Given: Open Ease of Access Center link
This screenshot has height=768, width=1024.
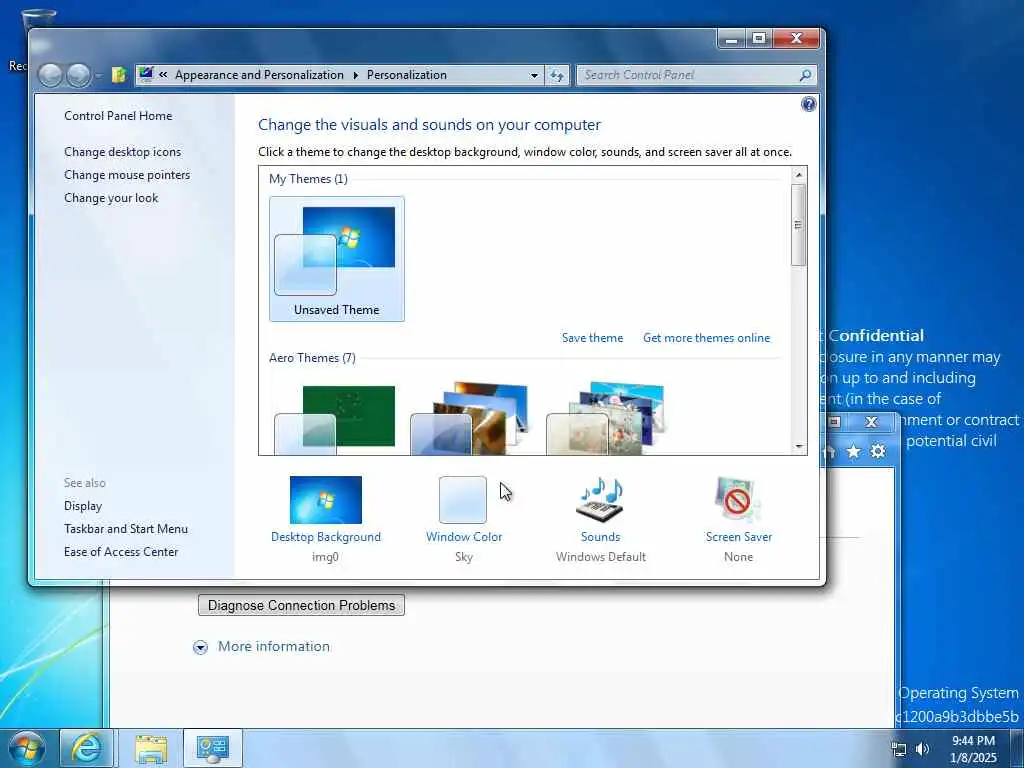Looking at the screenshot, I should [121, 551].
